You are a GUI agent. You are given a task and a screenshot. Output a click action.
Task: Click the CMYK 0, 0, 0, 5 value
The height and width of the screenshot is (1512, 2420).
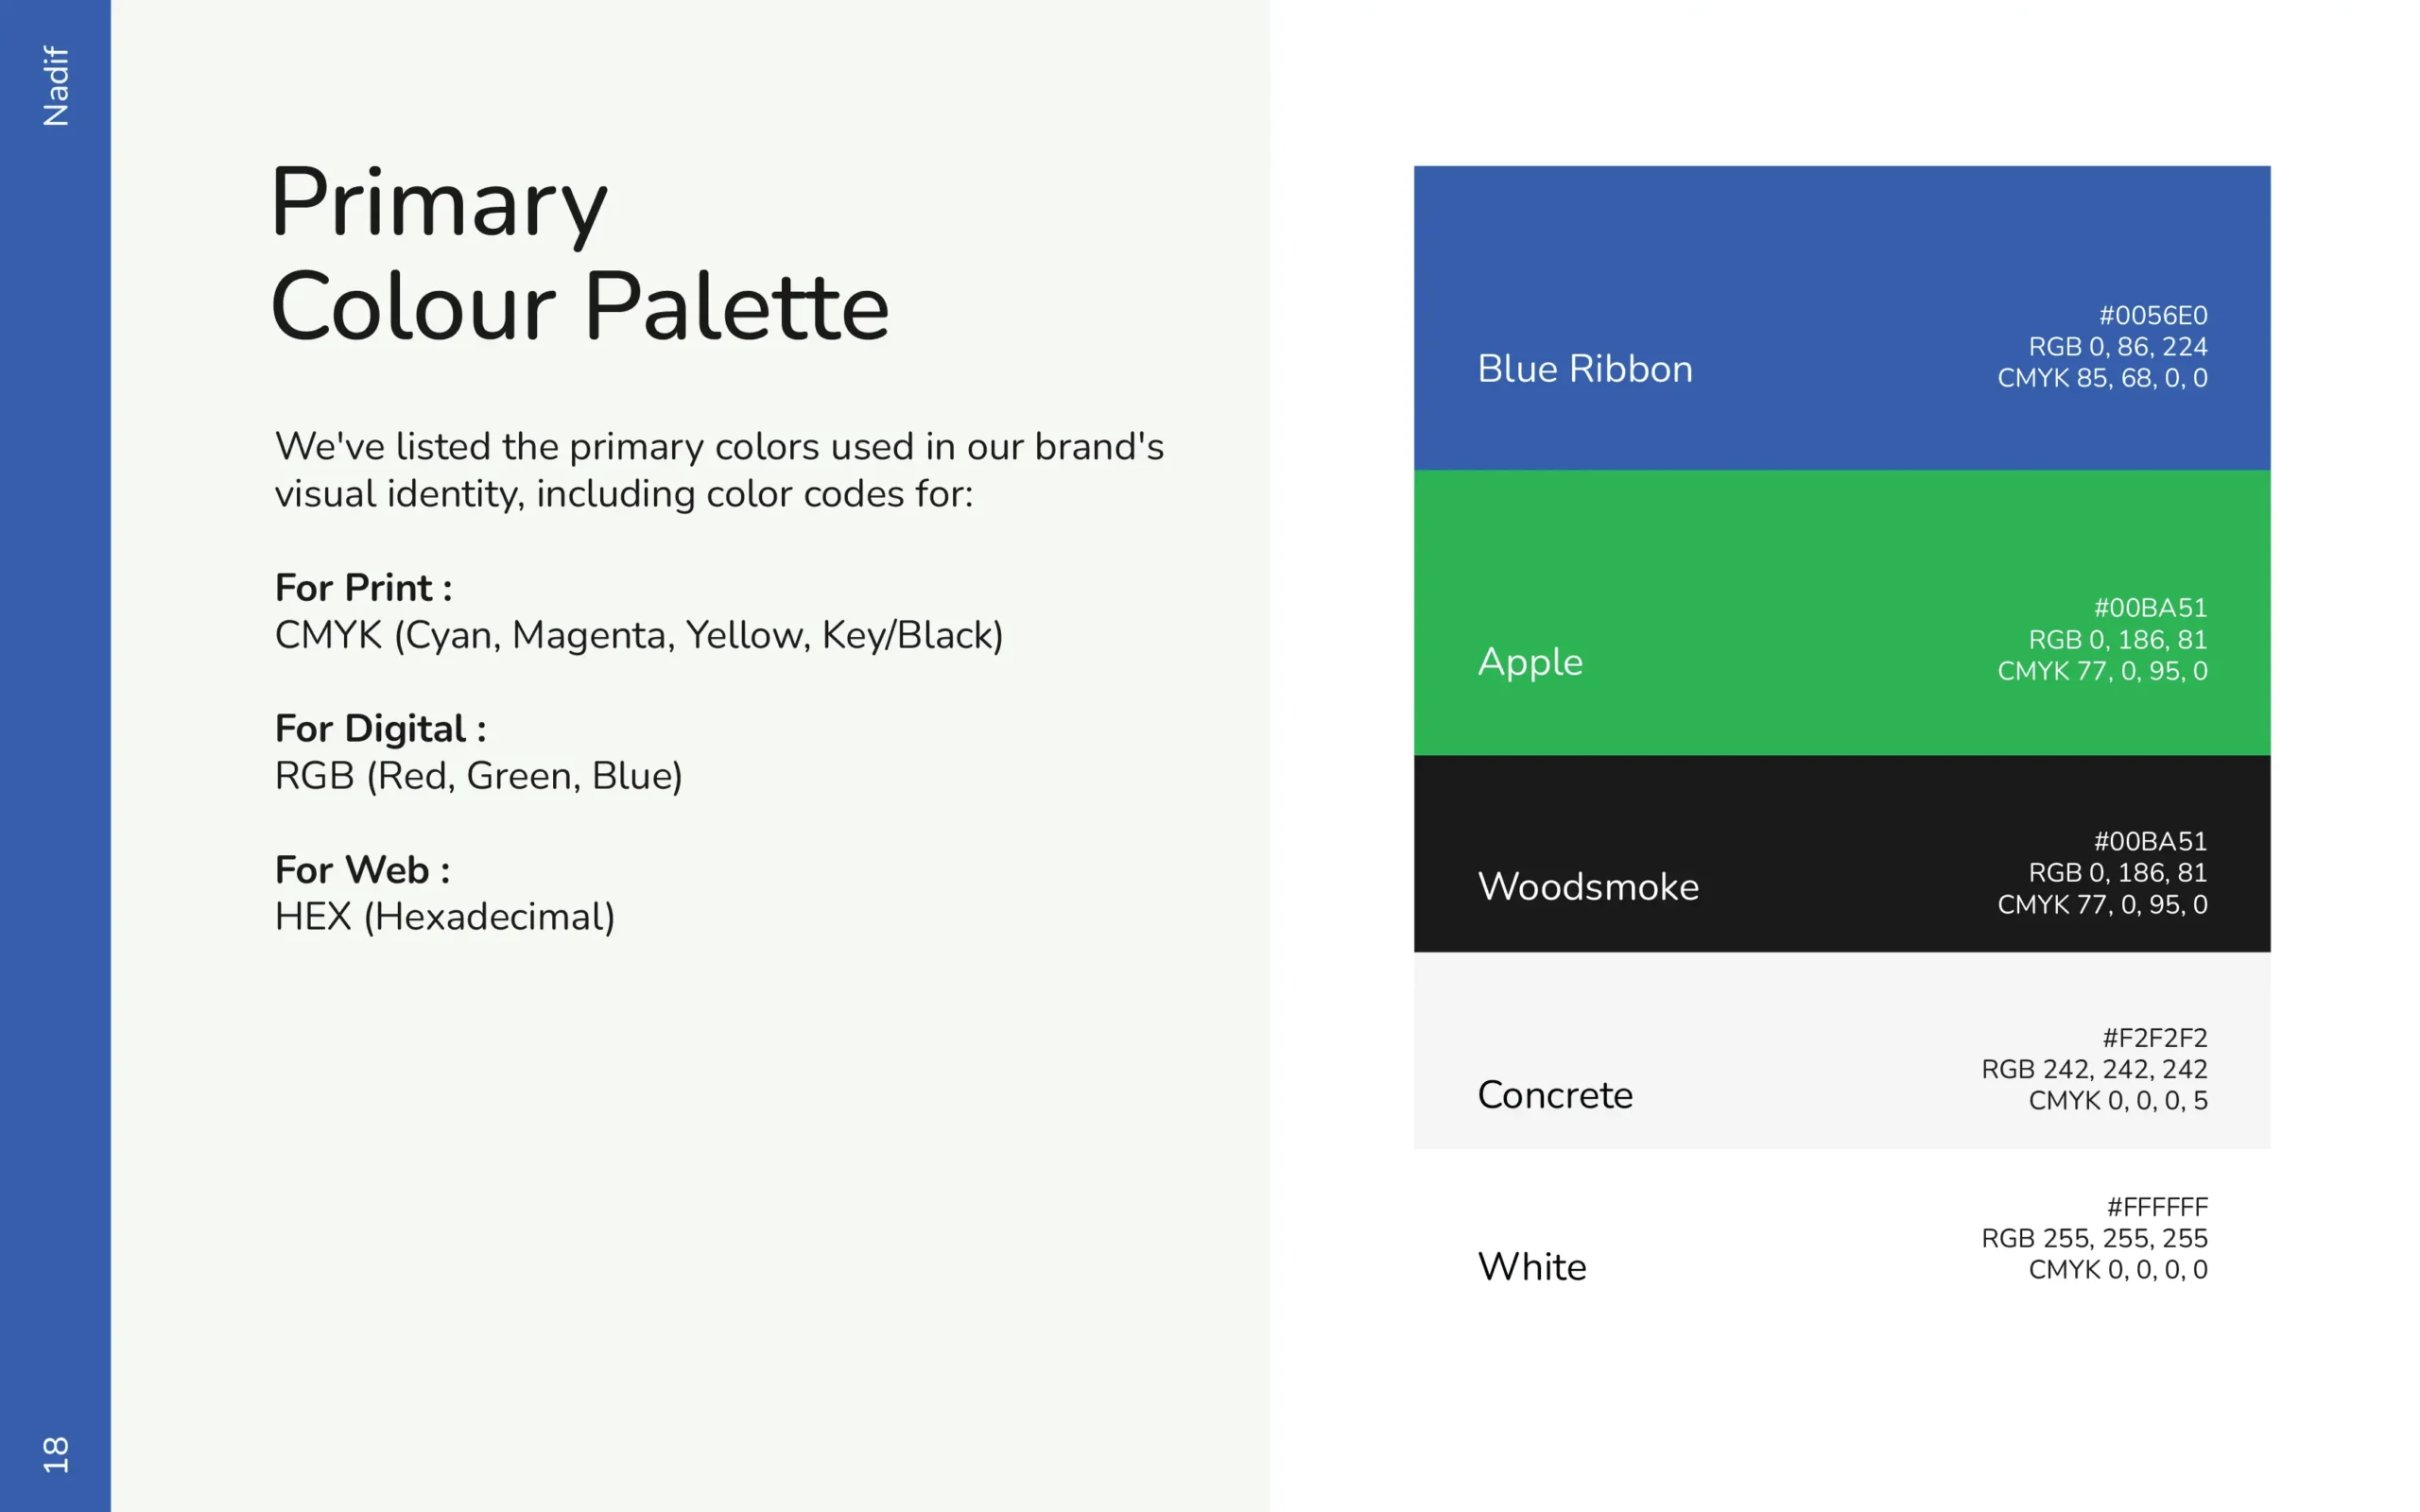(2117, 1100)
